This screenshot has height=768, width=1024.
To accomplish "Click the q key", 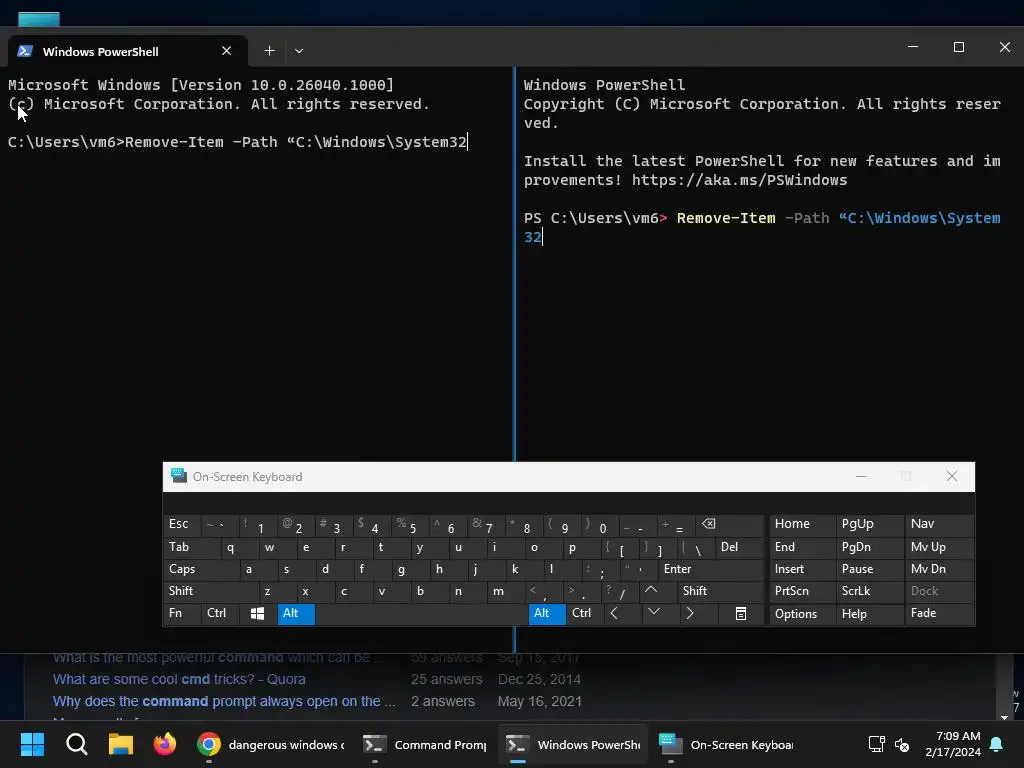I will click(x=239, y=547).
